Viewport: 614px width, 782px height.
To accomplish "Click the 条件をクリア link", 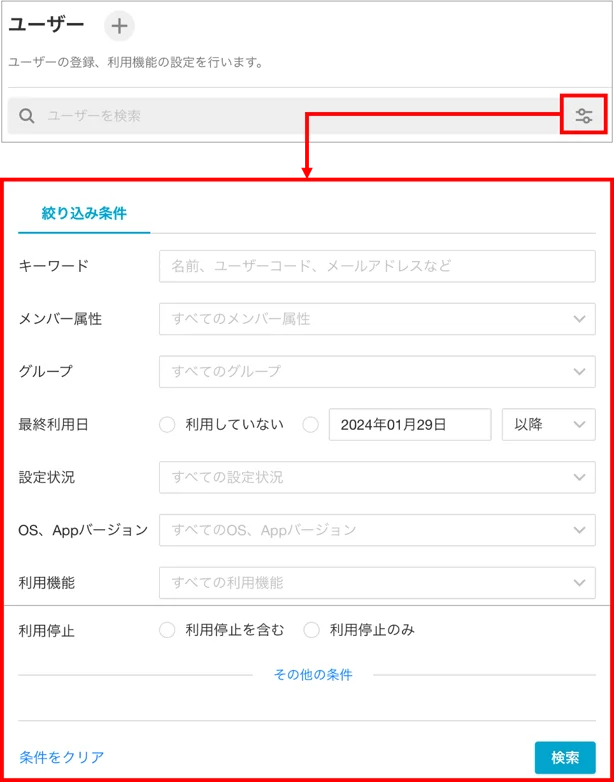I will pyautogui.click(x=62, y=757).
